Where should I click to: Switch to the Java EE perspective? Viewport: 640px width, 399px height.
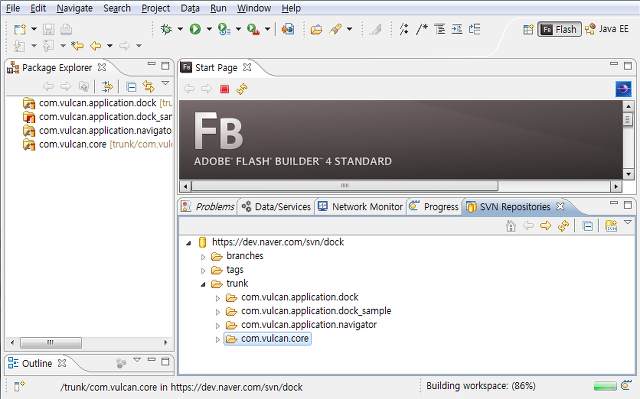[x=607, y=29]
